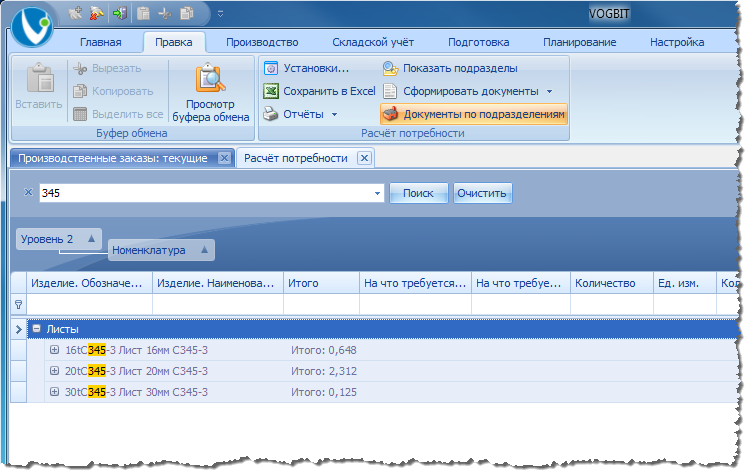Image resolution: width=749 pixels, height=474 pixels.
Task: Click the filter row funnel icon
Action: [x=19, y=304]
